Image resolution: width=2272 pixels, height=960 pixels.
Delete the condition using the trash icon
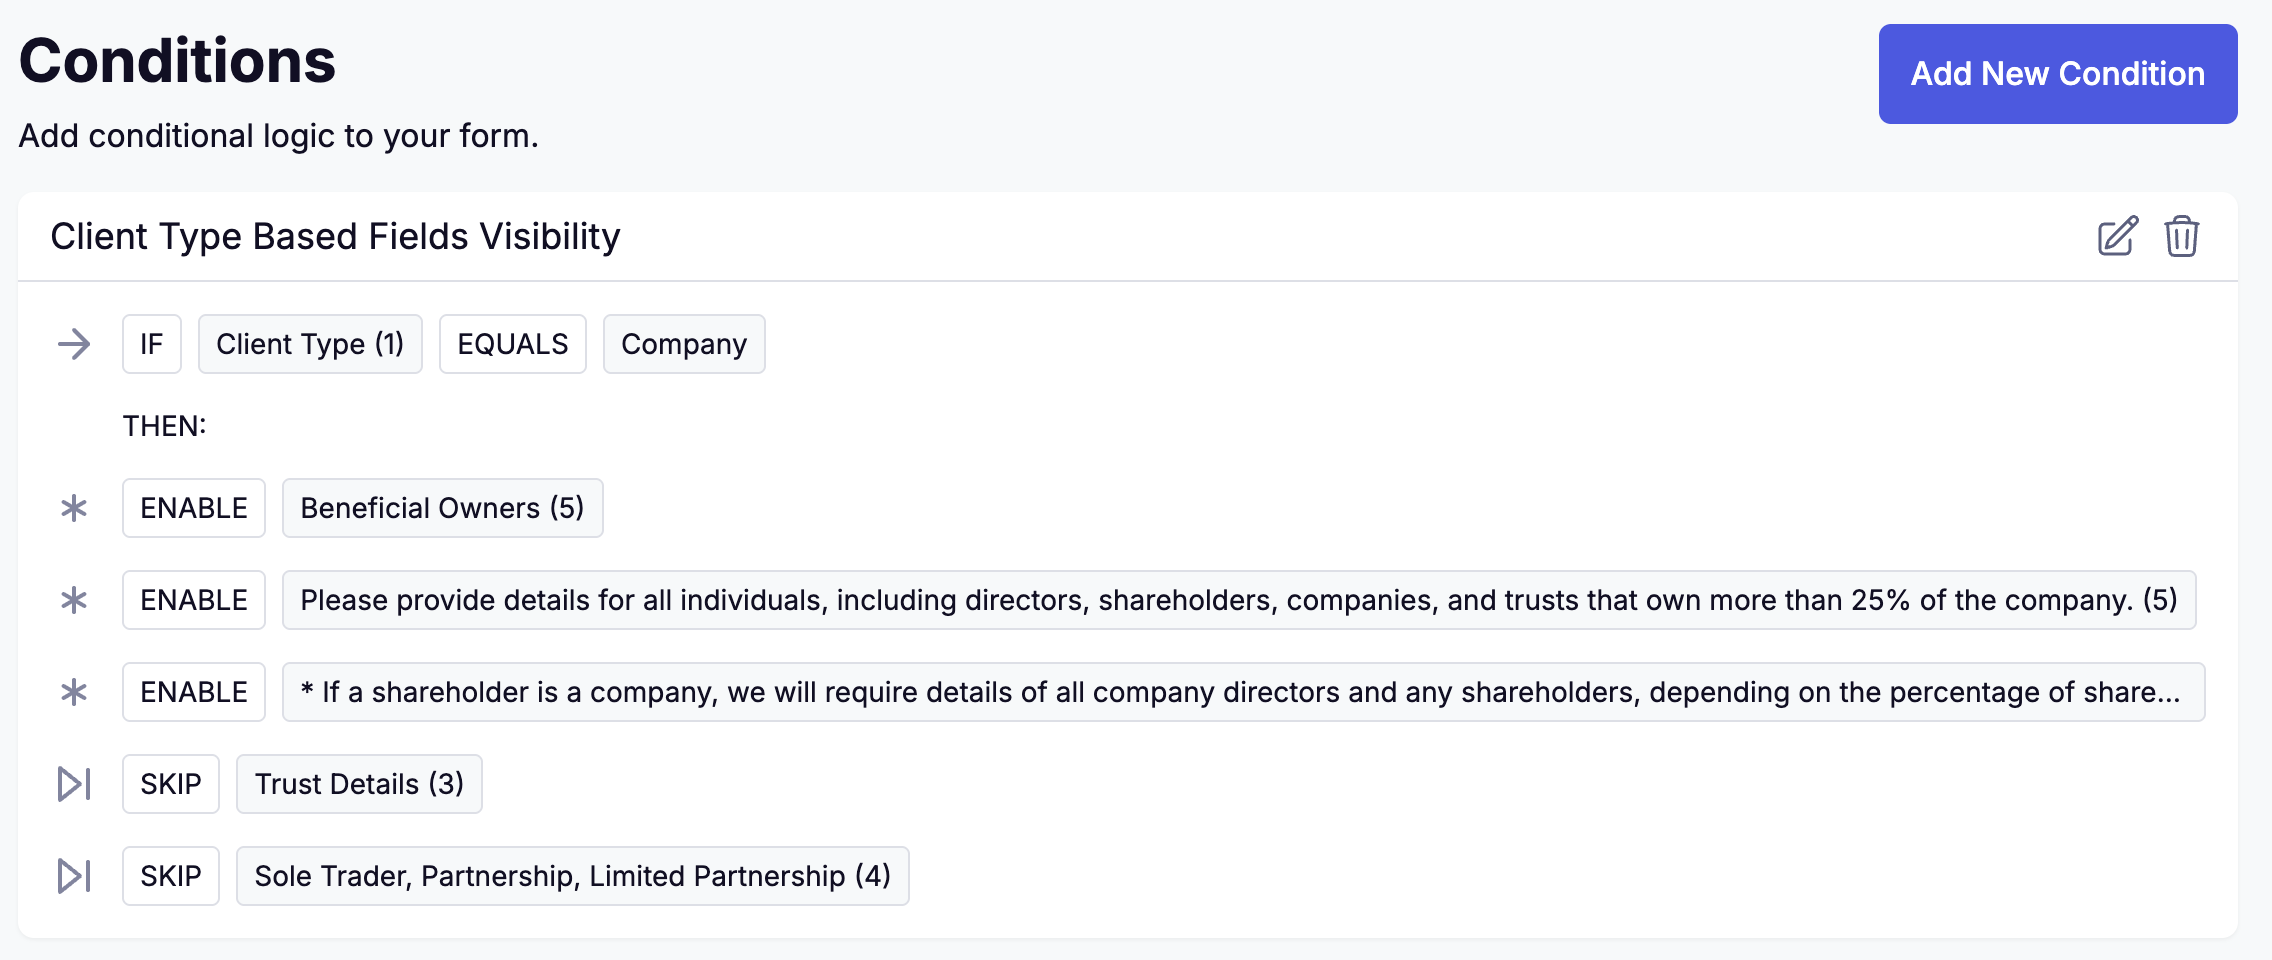(x=2181, y=237)
